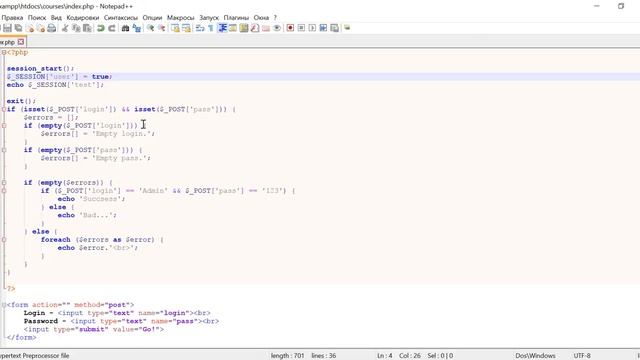Screen dimensions: 640x360
Task: Collapse fold at if (empty($errors)) line
Action: [x=4, y=182]
